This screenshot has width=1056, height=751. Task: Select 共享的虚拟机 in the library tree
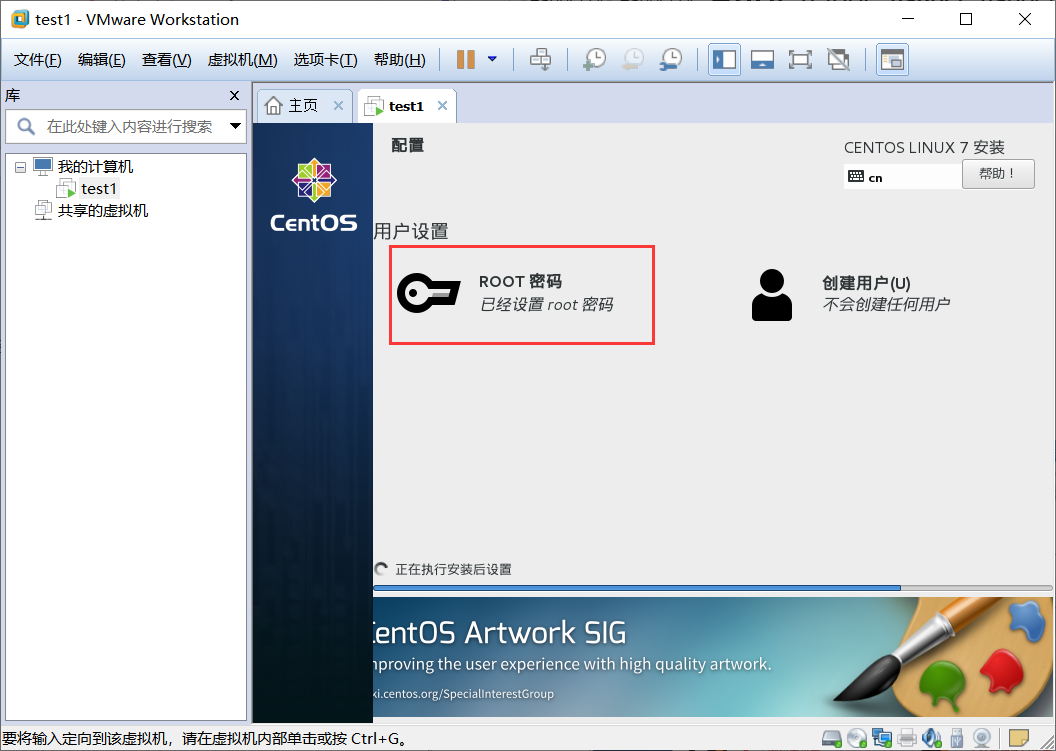point(102,211)
